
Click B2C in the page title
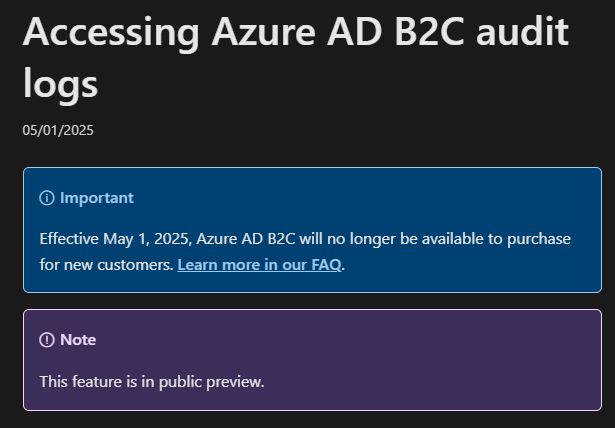point(430,31)
